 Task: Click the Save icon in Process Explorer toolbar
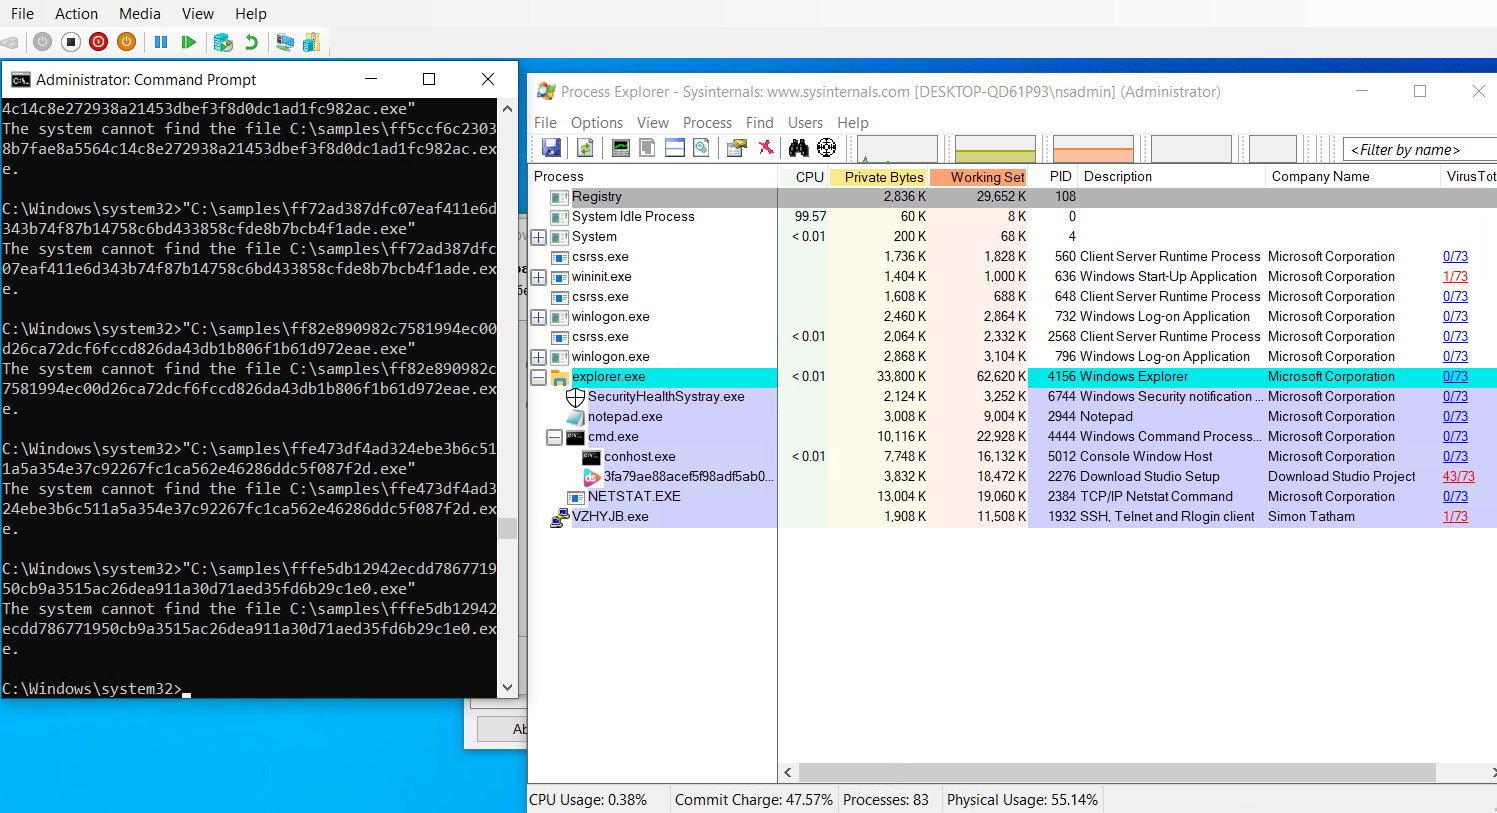point(551,148)
